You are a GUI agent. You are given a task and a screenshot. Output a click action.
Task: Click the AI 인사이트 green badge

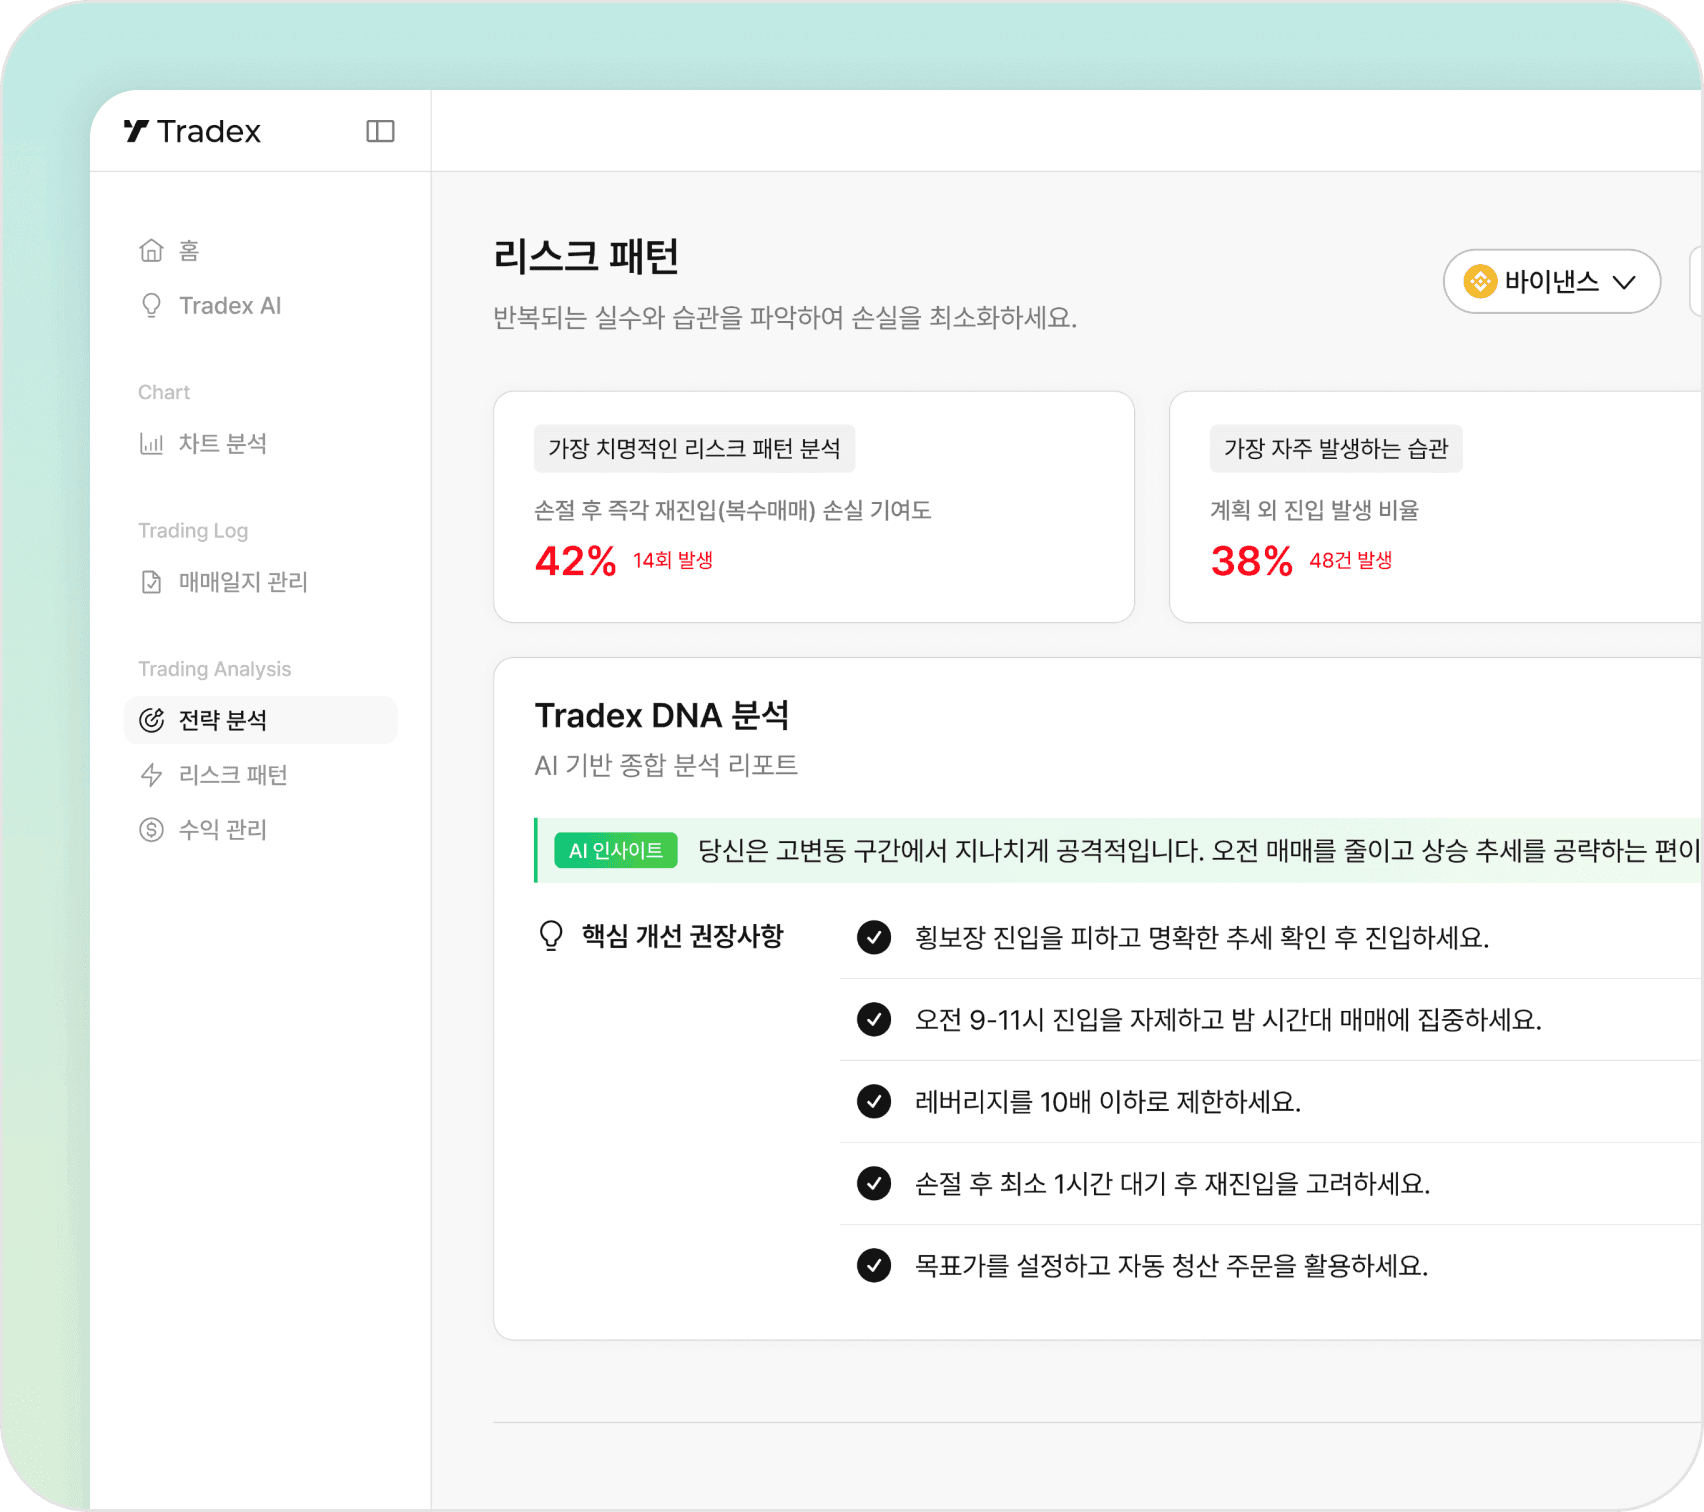(x=616, y=850)
